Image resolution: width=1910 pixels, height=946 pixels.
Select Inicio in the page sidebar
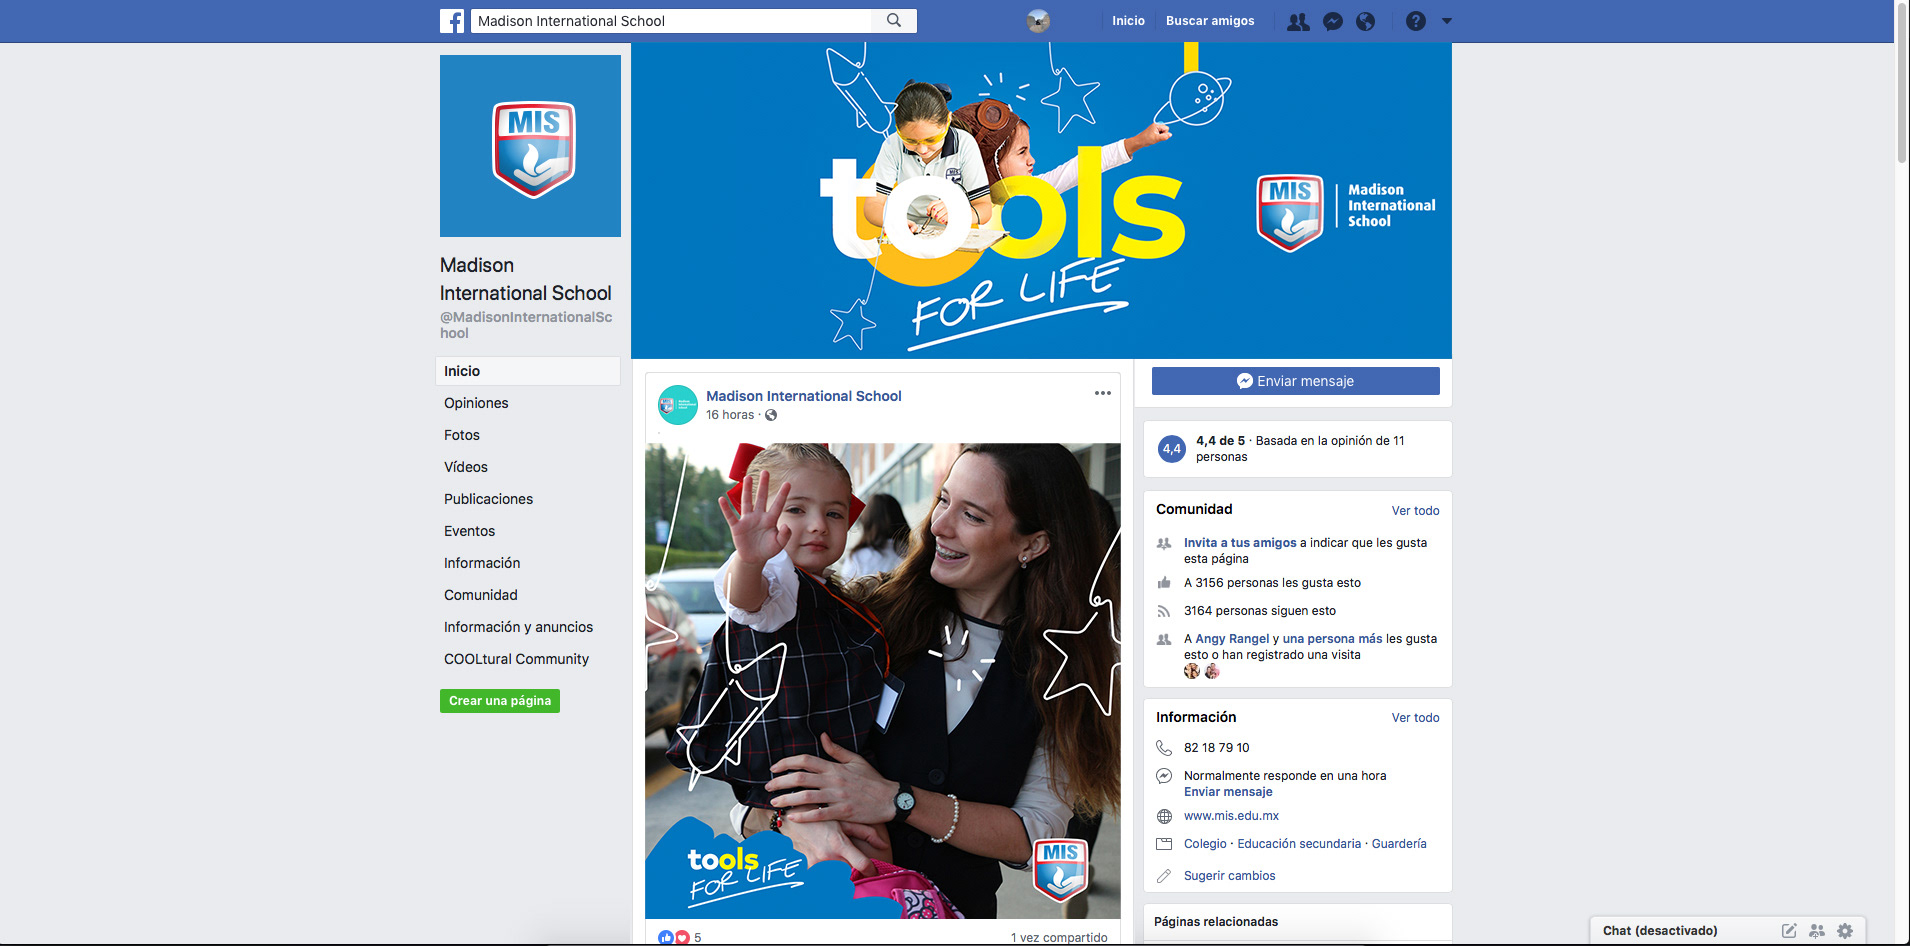(x=528, y=371)
